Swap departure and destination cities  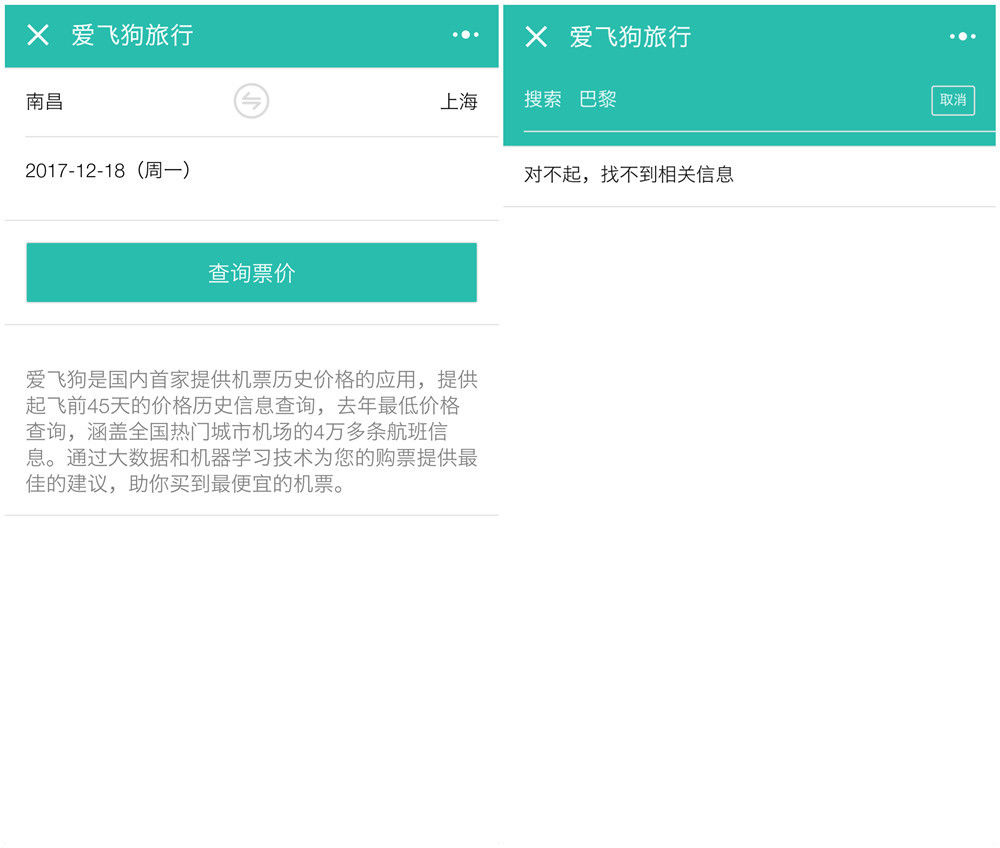click(251, 101)
